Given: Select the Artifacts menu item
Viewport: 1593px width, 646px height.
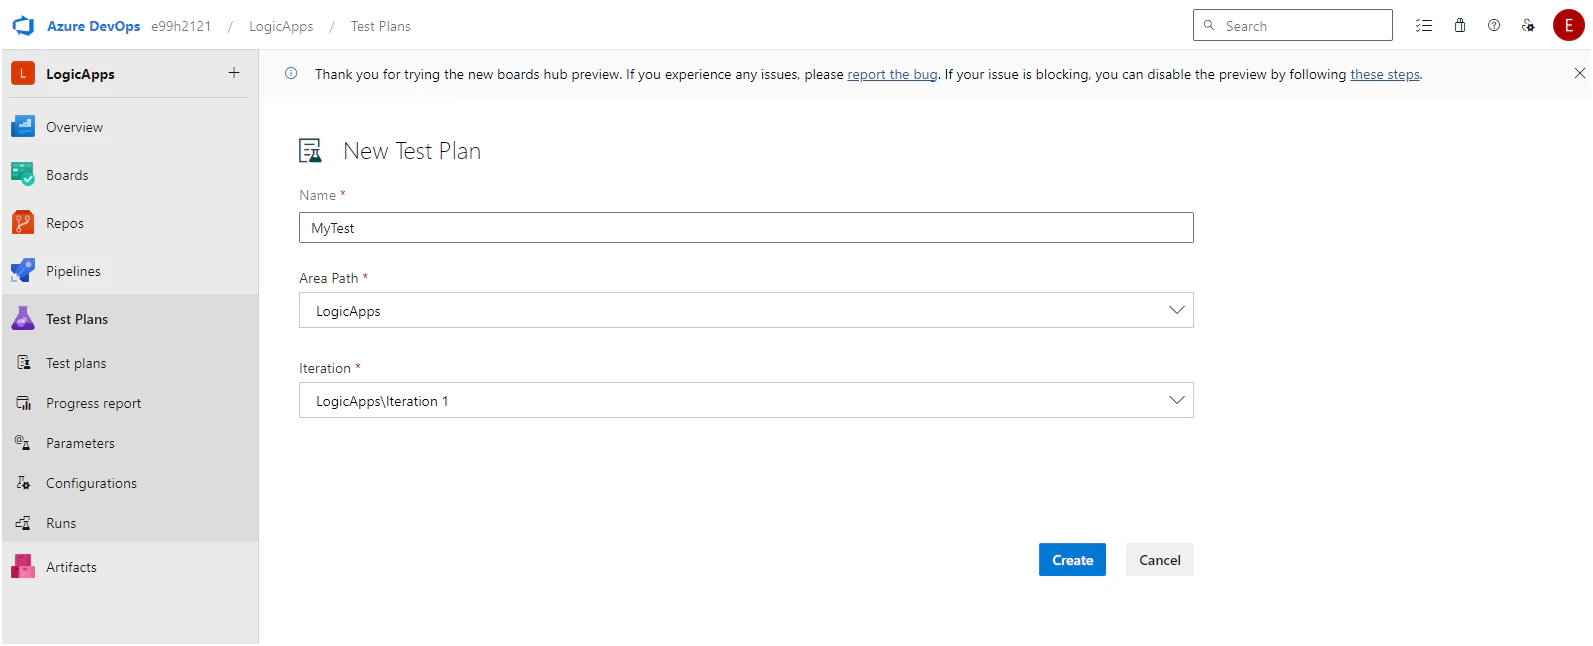Looking at the screenshot, I should click(x=130, y=567).
